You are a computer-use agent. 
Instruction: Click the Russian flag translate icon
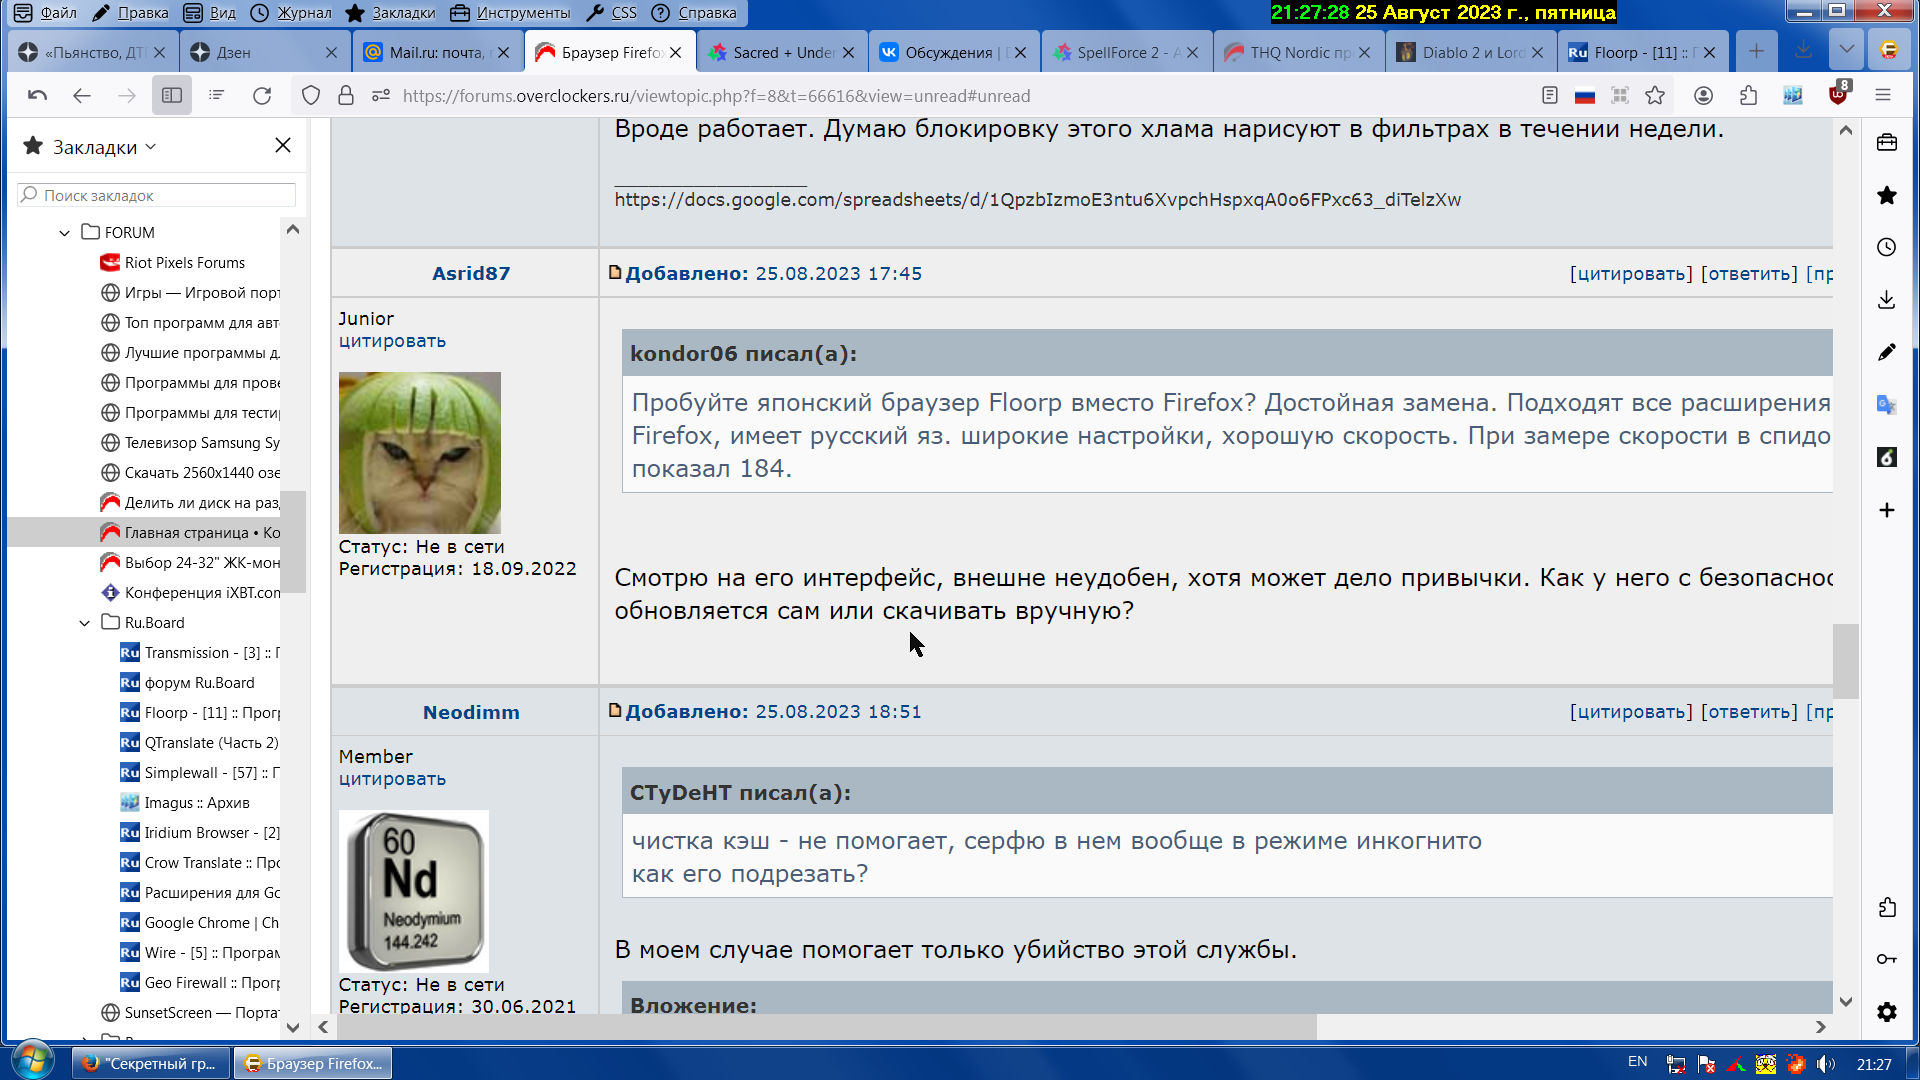pyautogui.click(x=1585, y=96)
